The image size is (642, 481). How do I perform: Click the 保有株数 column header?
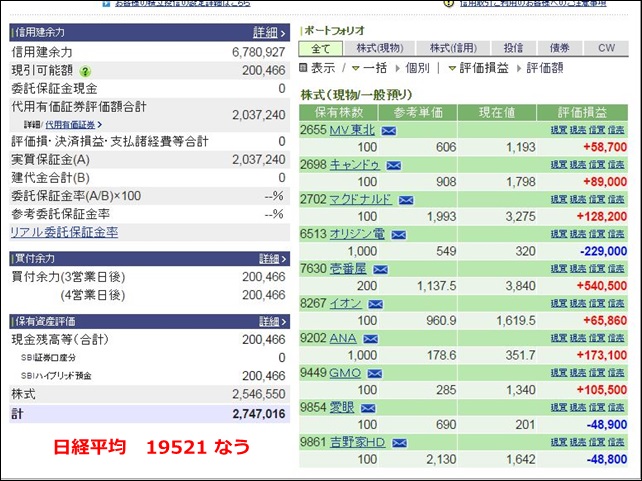(339, 113)
